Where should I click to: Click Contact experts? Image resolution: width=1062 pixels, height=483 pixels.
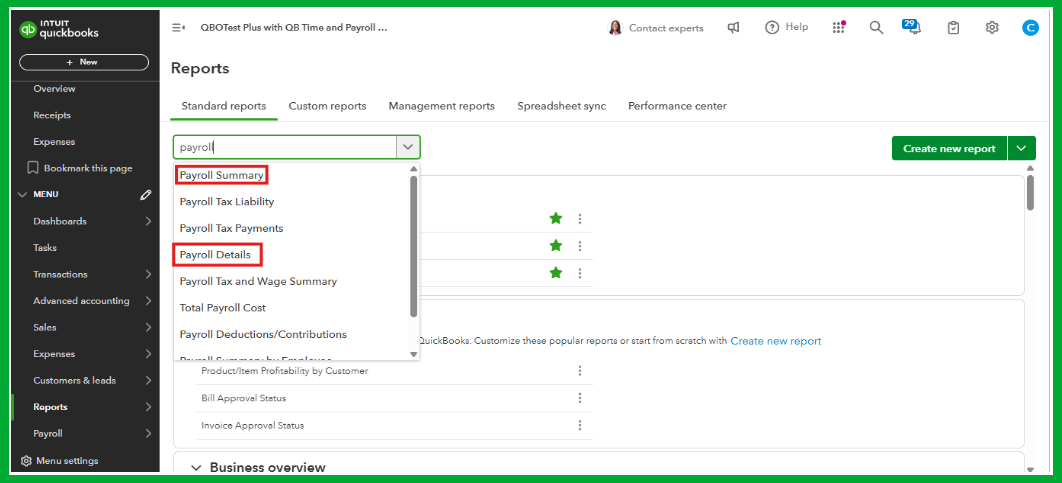point(656,28)
